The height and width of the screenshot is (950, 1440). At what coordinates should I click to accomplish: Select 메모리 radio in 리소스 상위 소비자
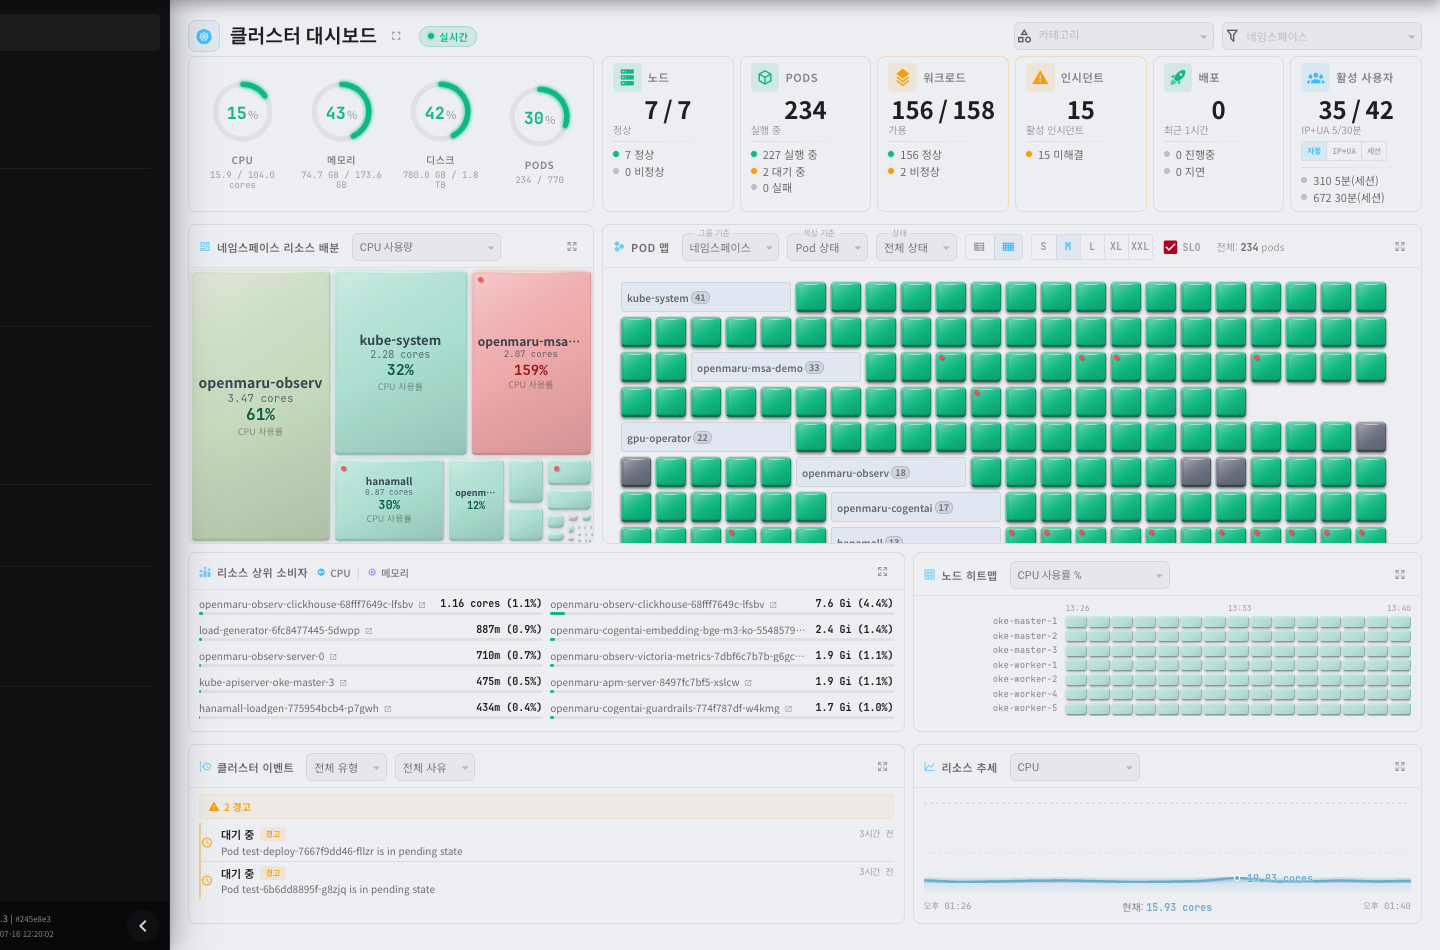click(x=388, y=573)
